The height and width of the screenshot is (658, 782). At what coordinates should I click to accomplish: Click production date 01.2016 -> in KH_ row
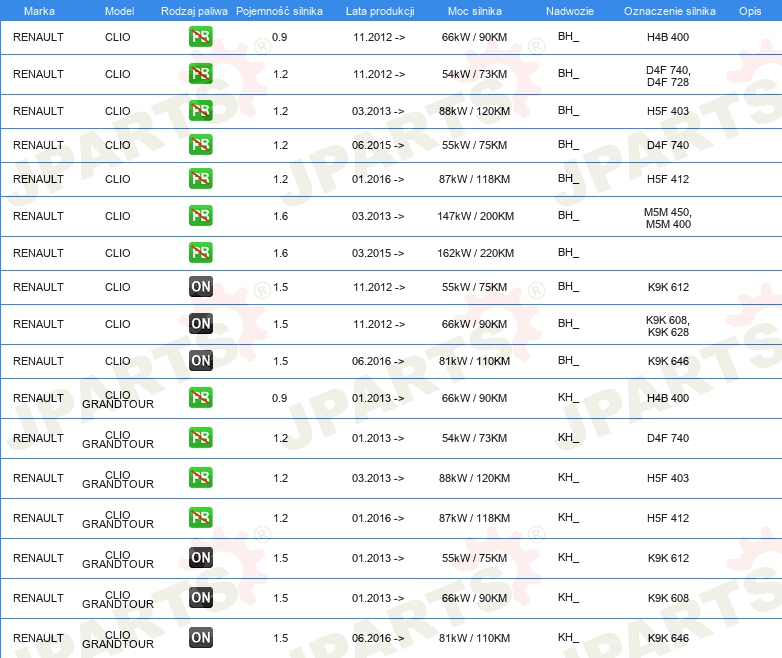(378, 518)
